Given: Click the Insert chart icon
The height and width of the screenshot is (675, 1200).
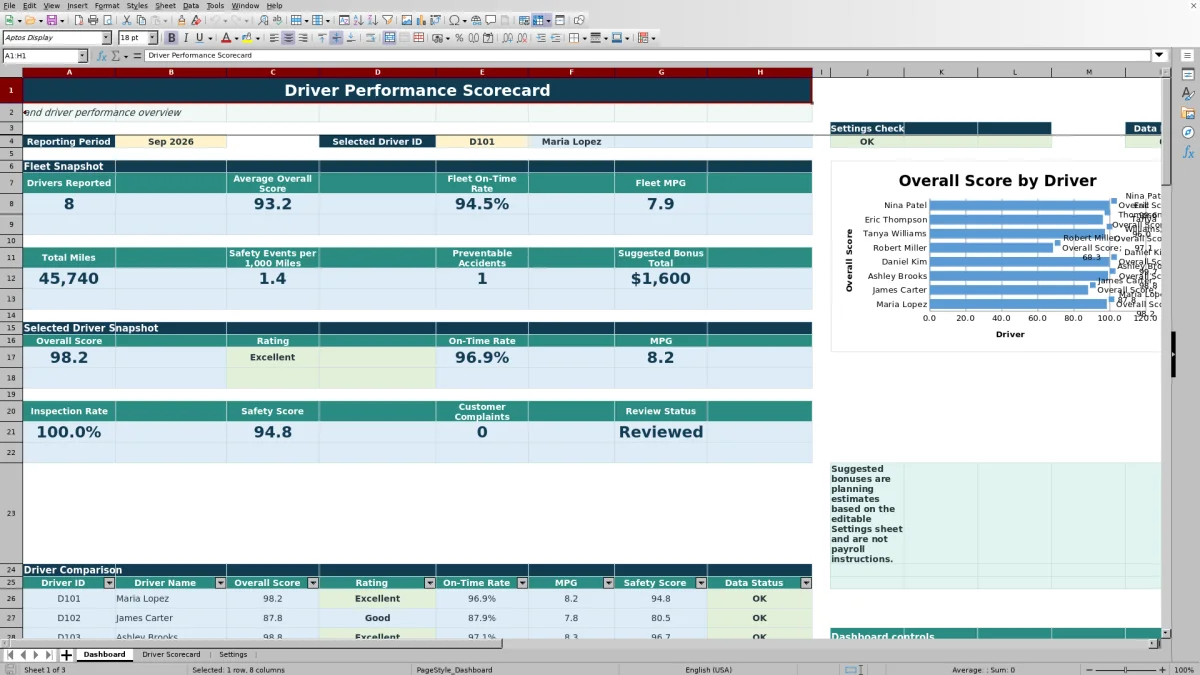Looking at the screenshot, I should 420,20.
